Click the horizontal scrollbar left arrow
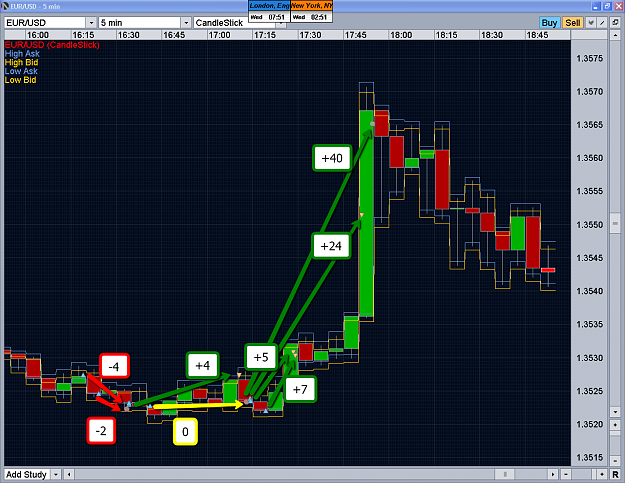625x483 pixels. coord(69,474)
